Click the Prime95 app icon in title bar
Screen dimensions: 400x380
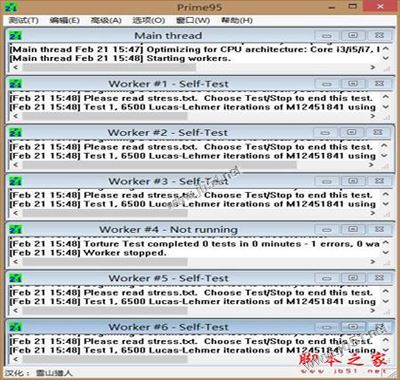(x=10, y=7)
